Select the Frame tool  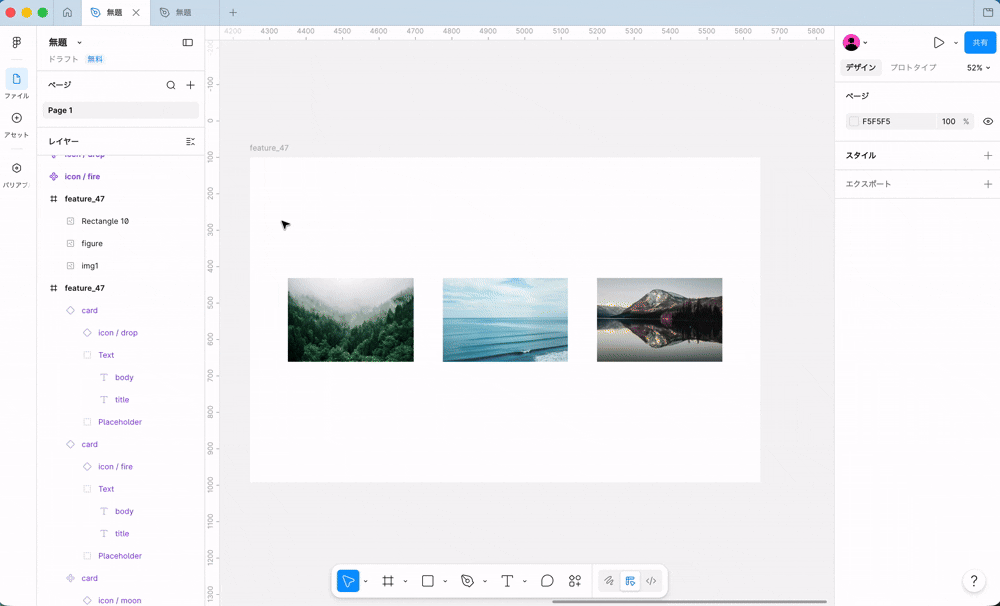[388, 580]
